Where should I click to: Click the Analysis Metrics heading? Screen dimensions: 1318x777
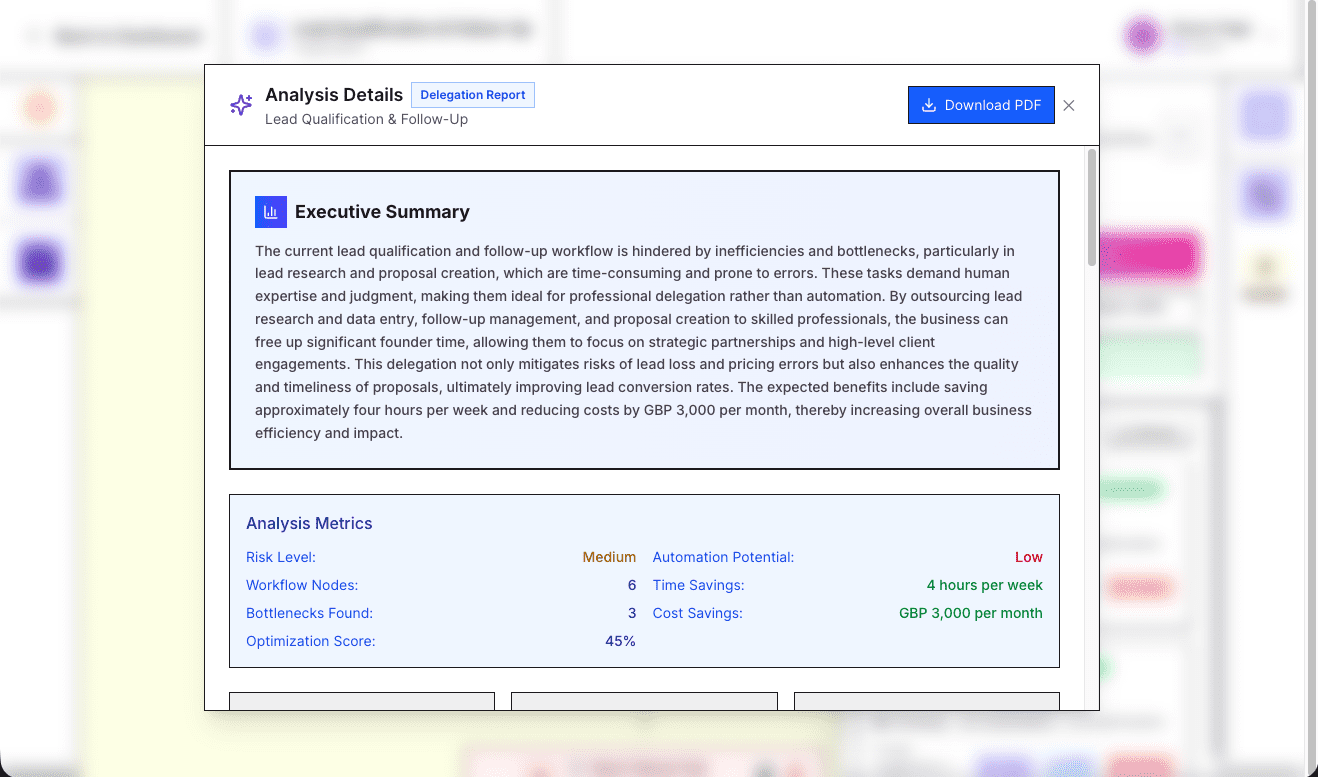coord(309,523)
